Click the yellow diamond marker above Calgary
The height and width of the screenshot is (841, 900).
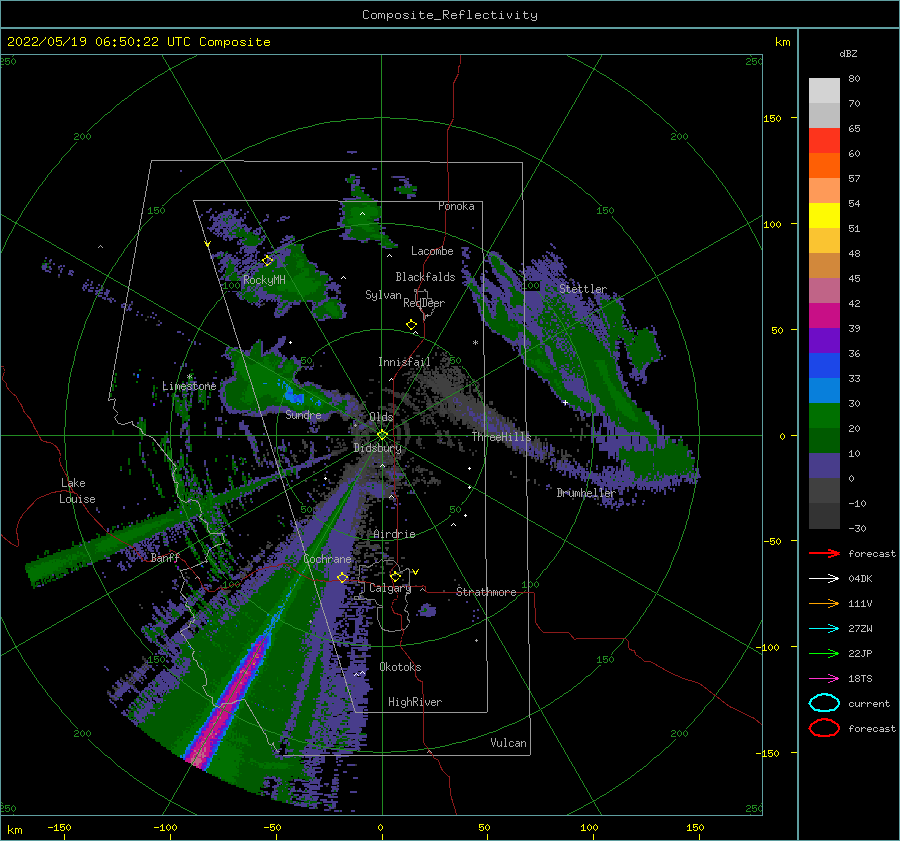pyautogui.click(x=395, y=576)
